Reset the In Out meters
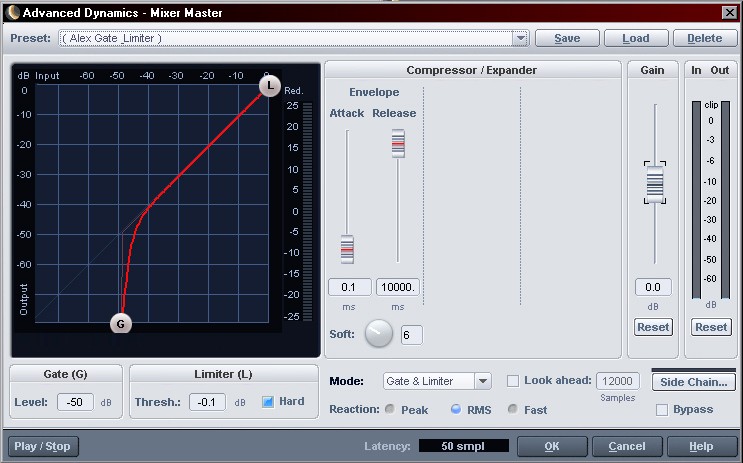Screen dimensions: 743x463 (711, 327)
